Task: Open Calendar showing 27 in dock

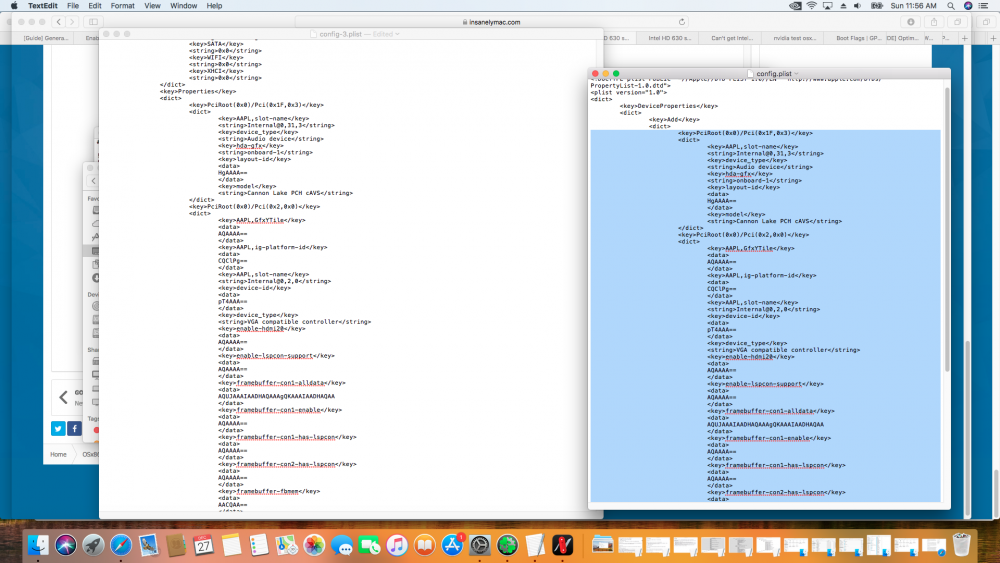Action: [x=203, y=545]
